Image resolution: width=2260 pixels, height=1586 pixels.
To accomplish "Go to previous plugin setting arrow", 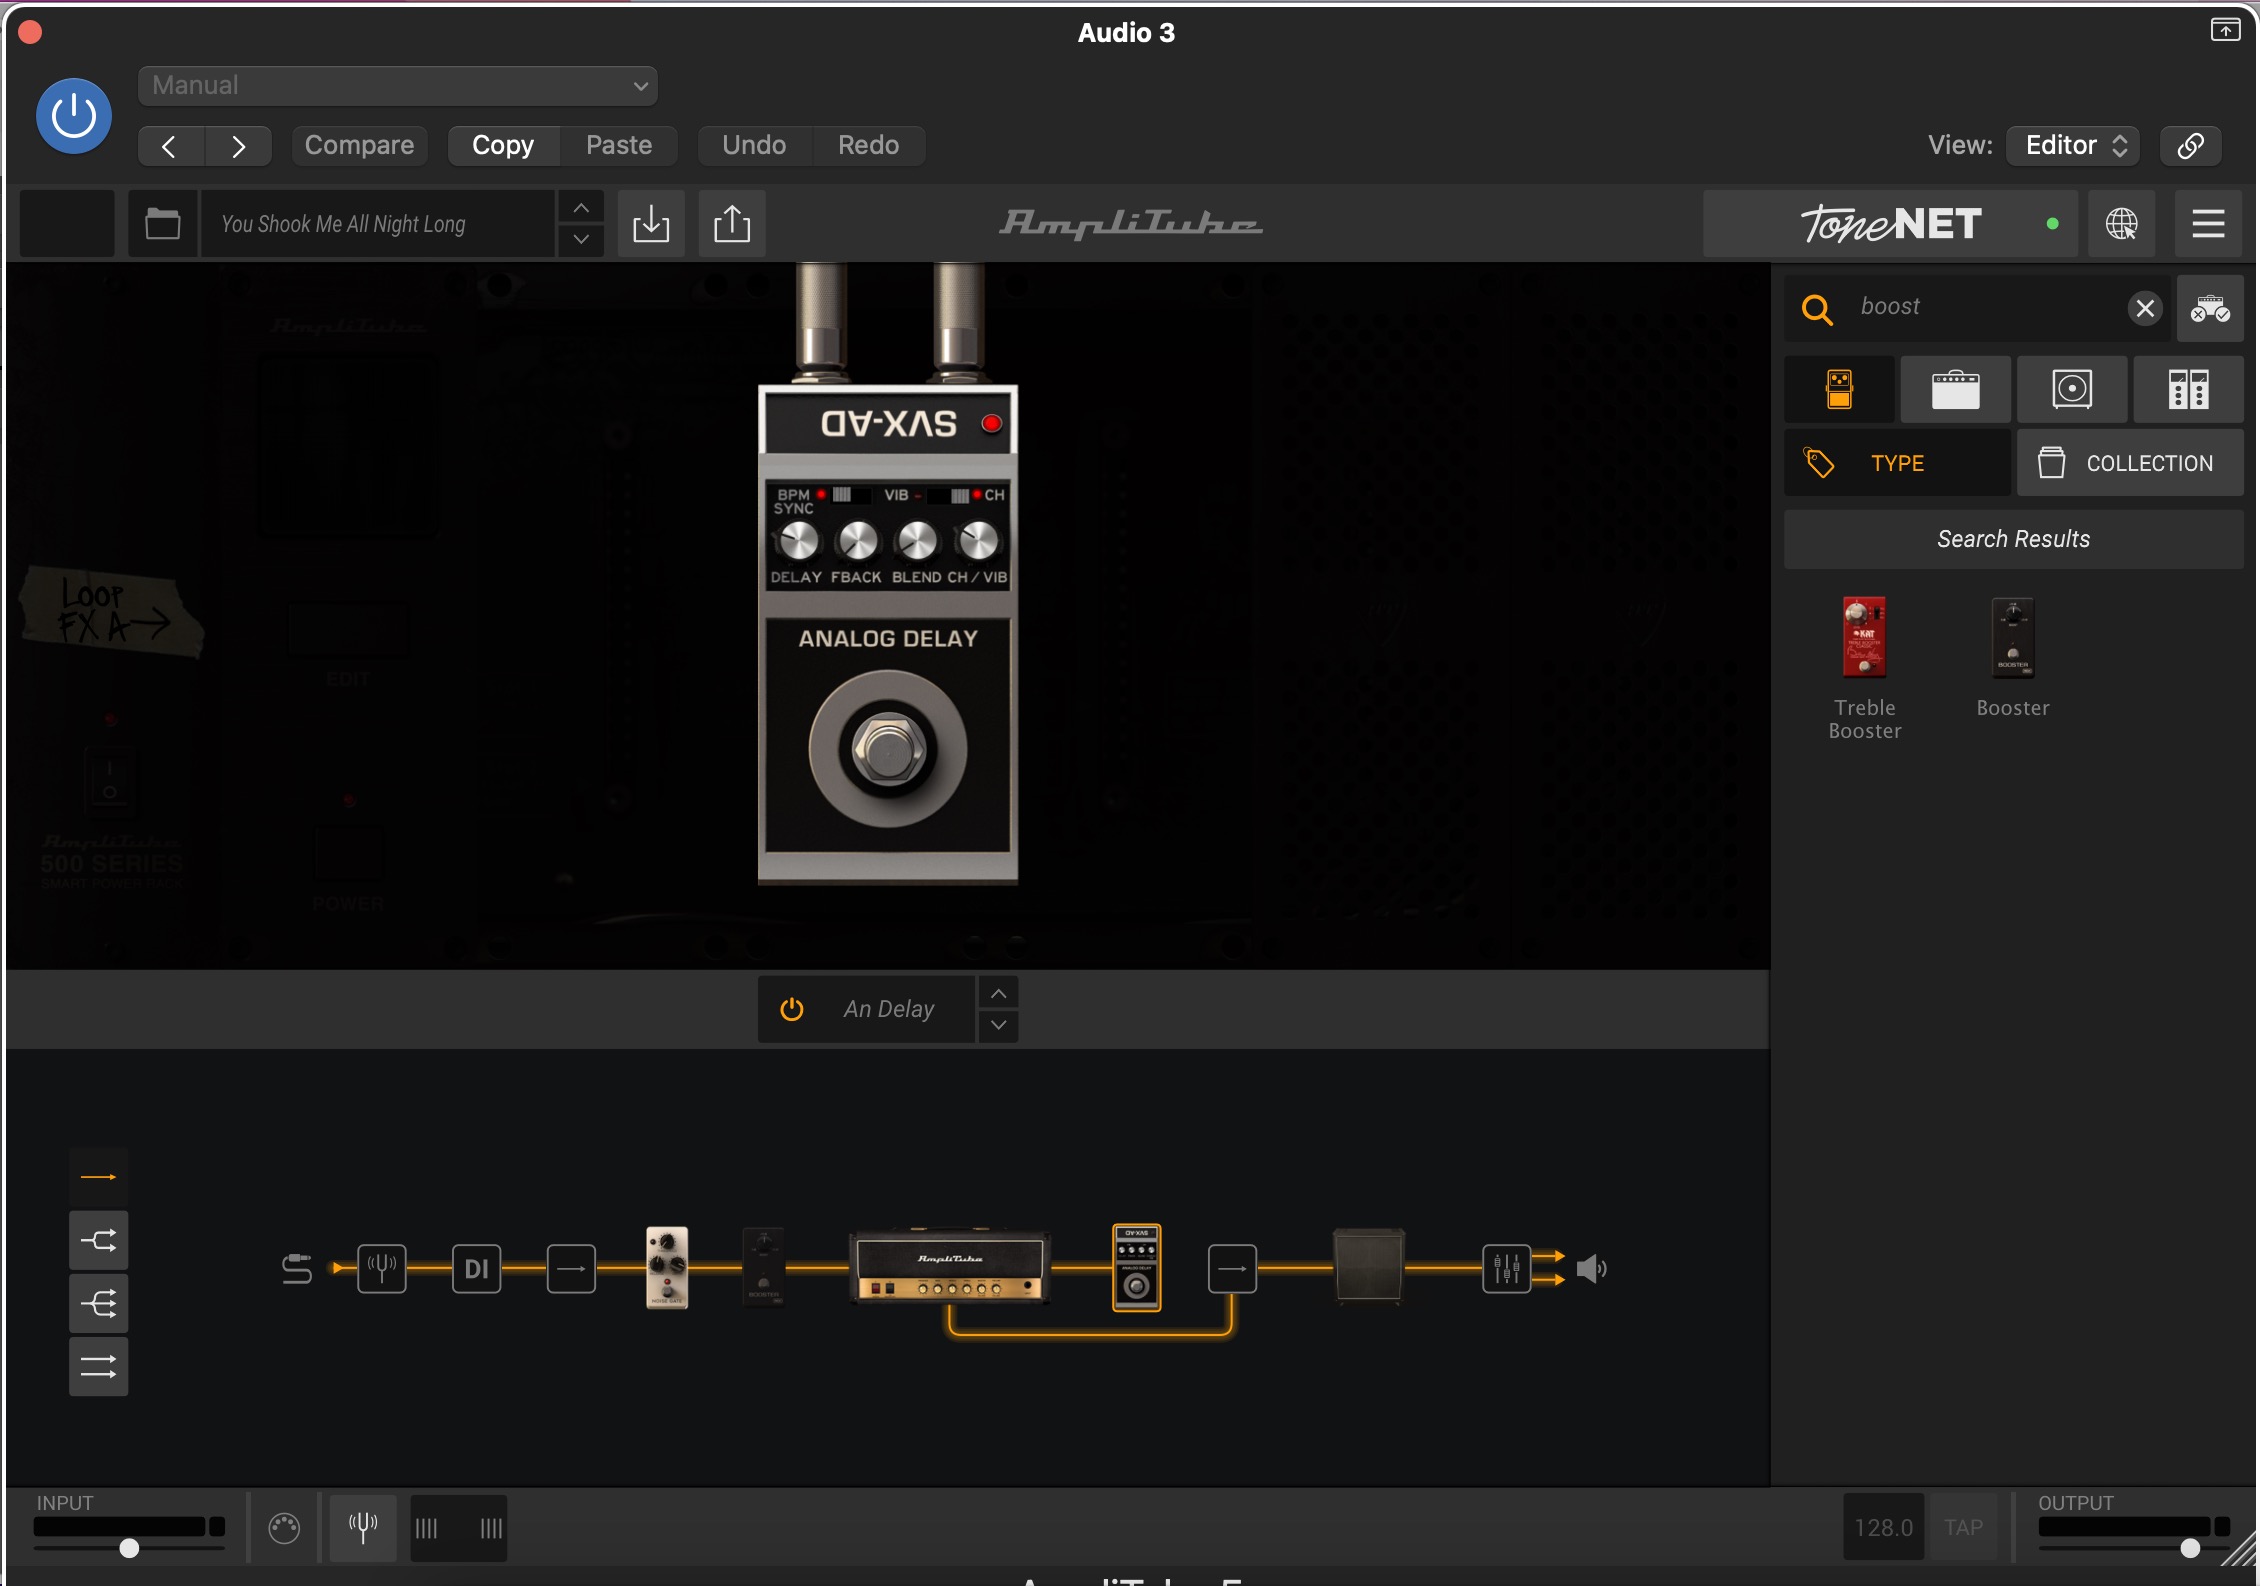I will [170, 146].
